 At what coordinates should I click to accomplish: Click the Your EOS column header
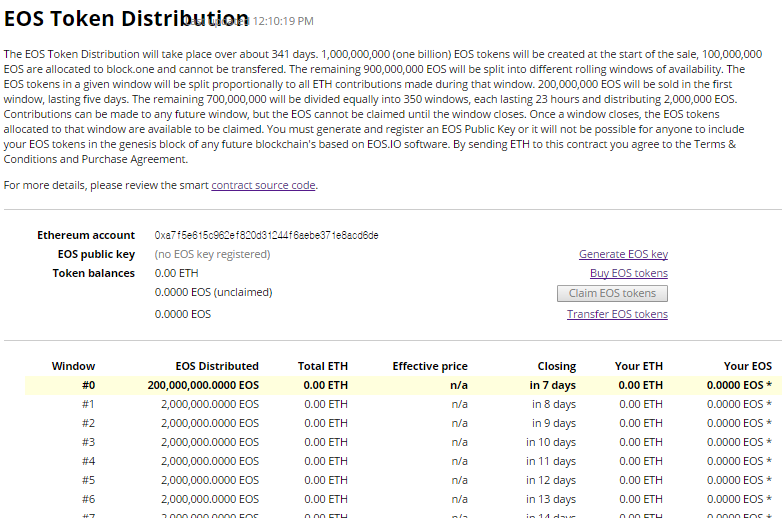click(747, 366)
